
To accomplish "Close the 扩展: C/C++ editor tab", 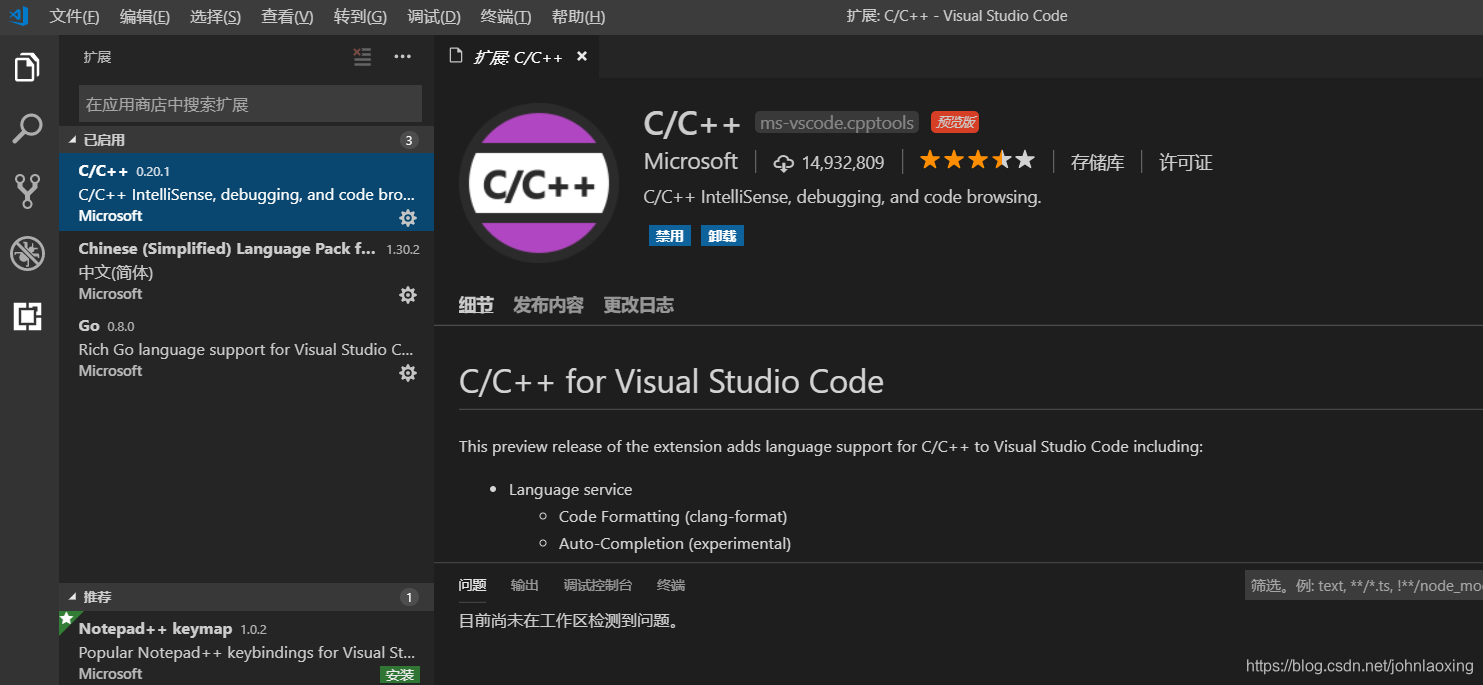I will coord(582,57).
